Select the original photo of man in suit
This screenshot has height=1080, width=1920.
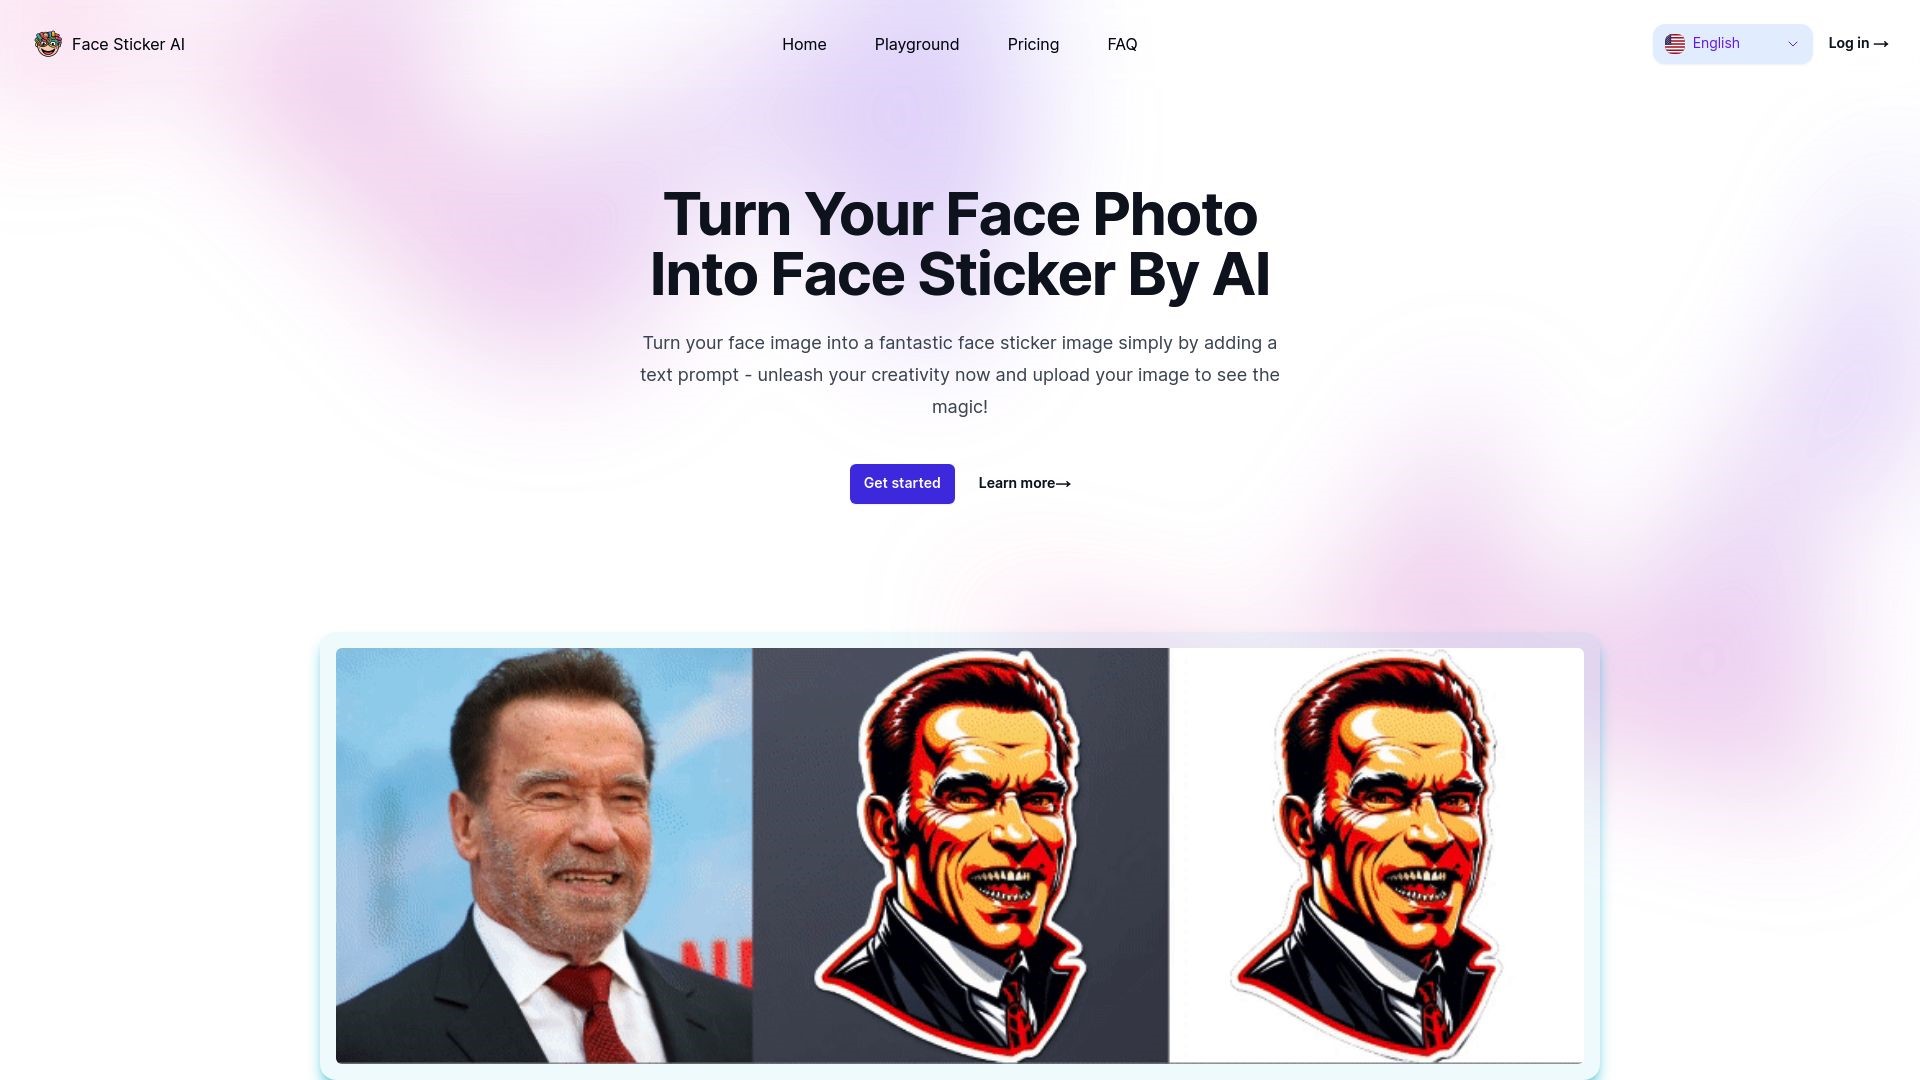point(544,855)
